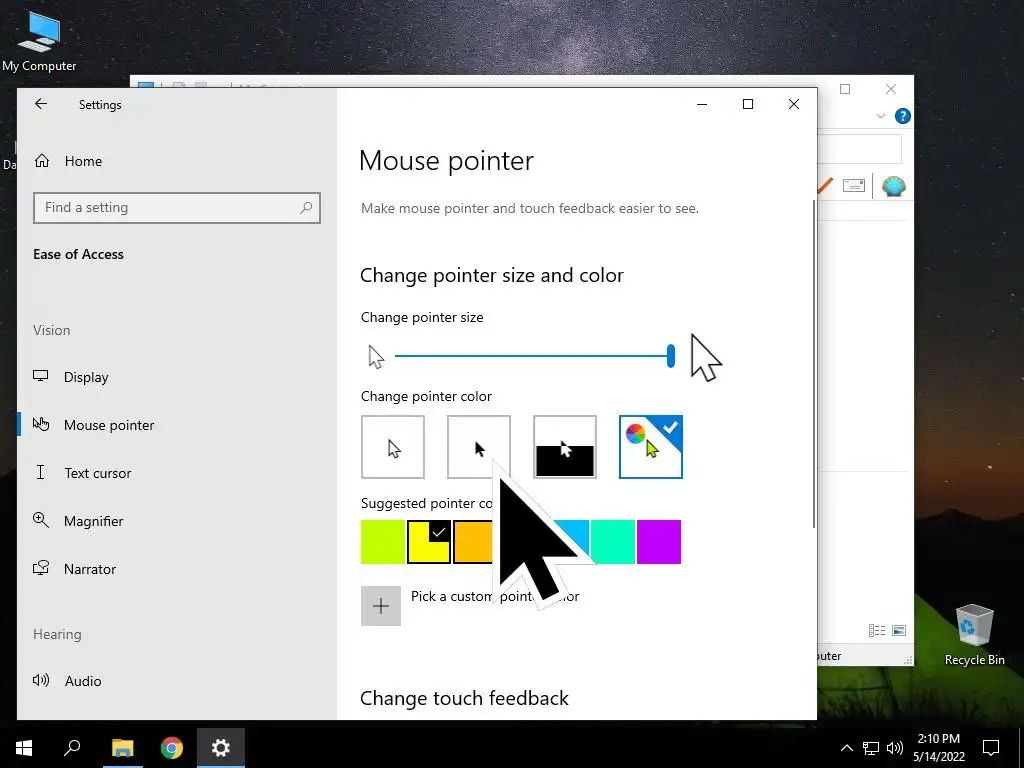
Task: Open My Computer desktop icon
Action: 39,41
